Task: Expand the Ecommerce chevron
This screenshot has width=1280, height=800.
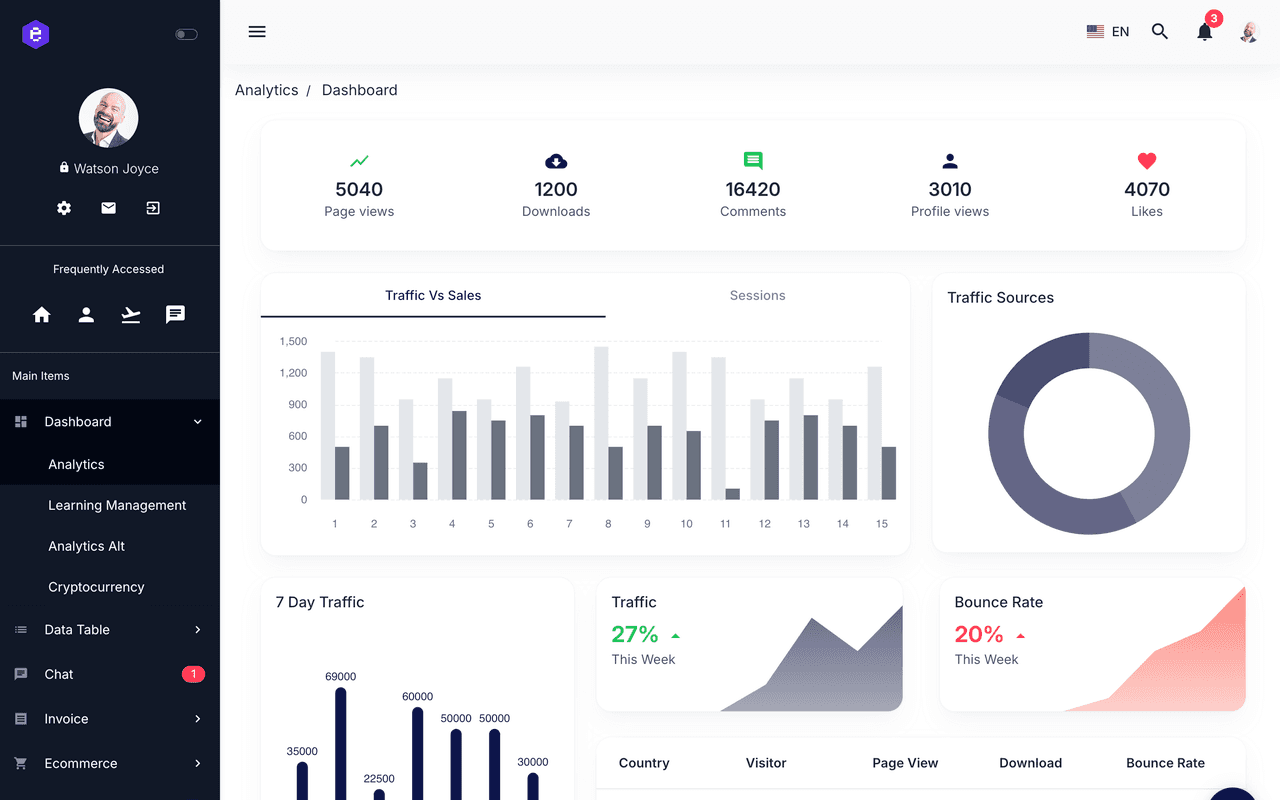Action: coord(197,763)
